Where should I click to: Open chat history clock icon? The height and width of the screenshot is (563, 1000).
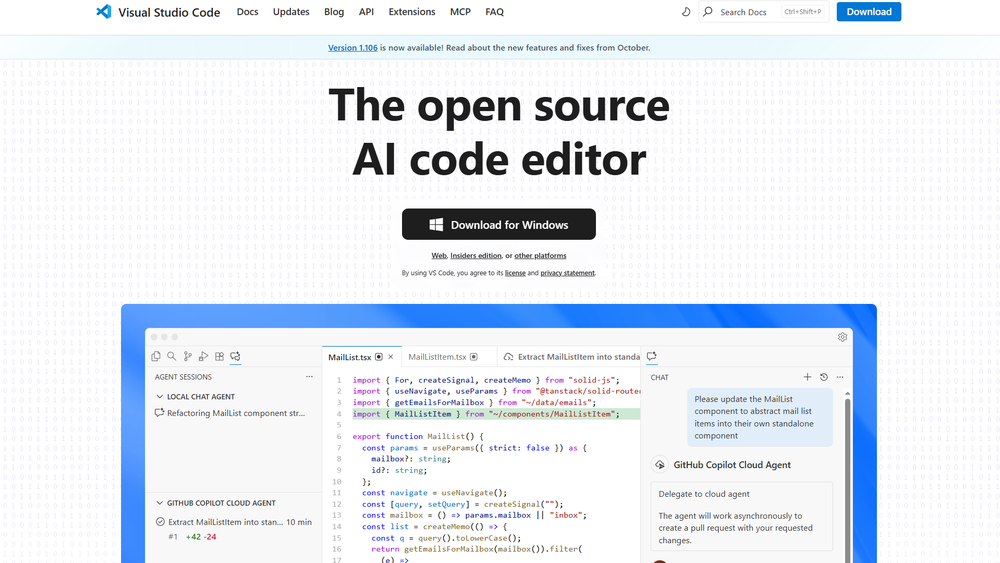(824, 377)
